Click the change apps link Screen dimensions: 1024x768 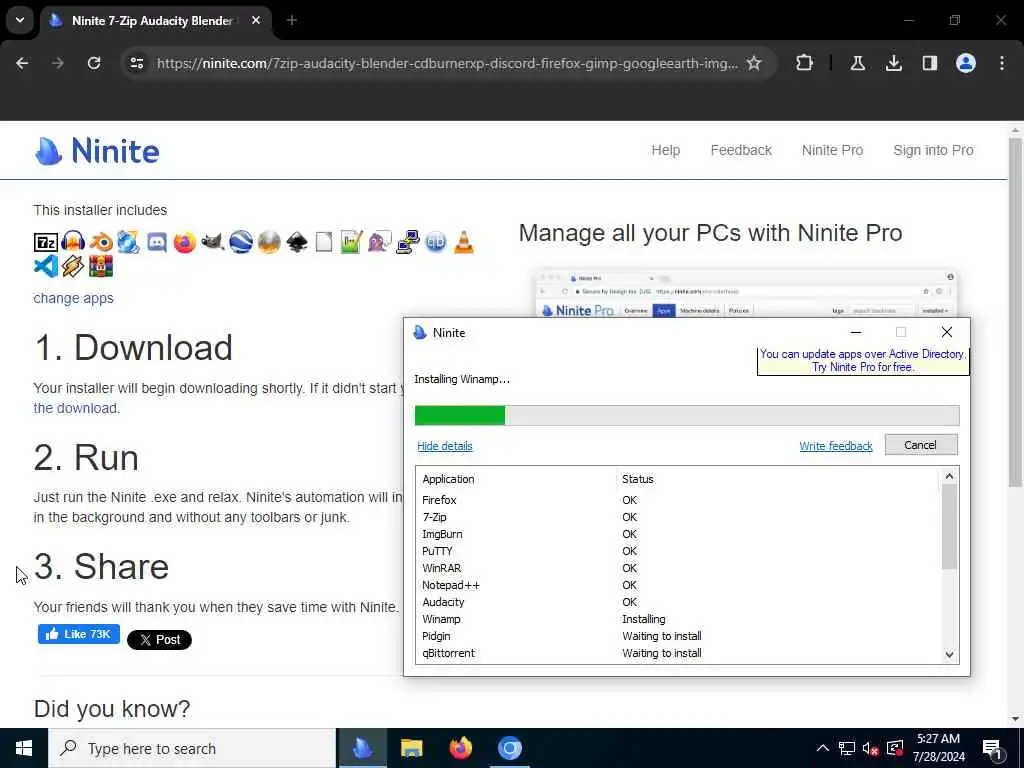click(73, 298)
